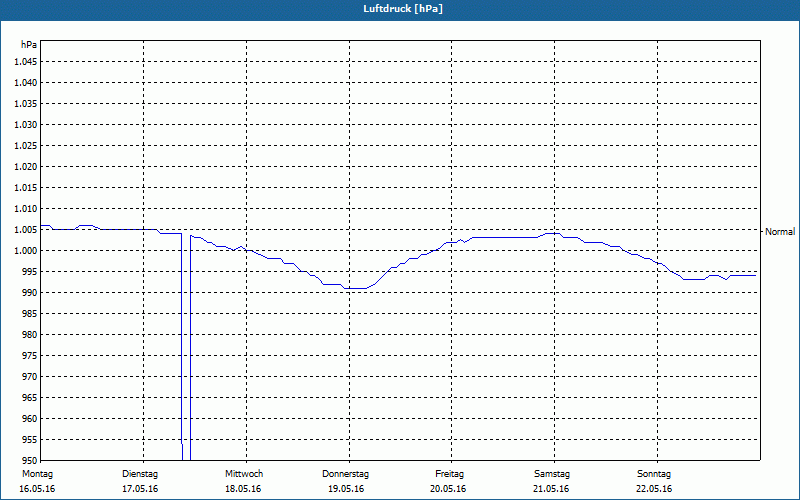
Task: Click the 1.040 y-axis value
Action: click(x=26, y=83)
